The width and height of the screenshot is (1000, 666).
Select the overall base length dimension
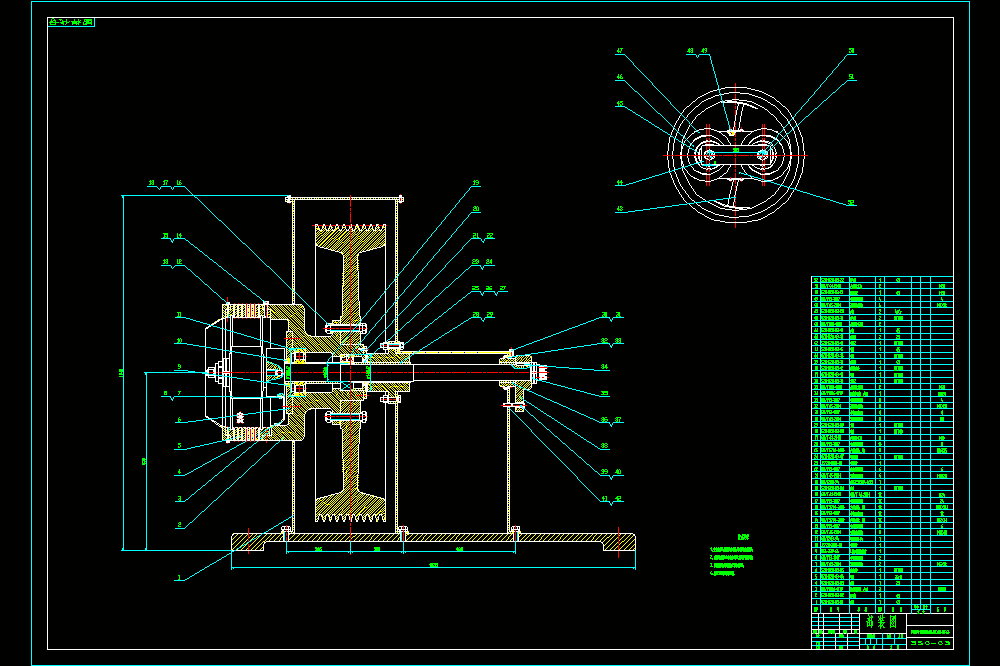[x=433, y=565]
